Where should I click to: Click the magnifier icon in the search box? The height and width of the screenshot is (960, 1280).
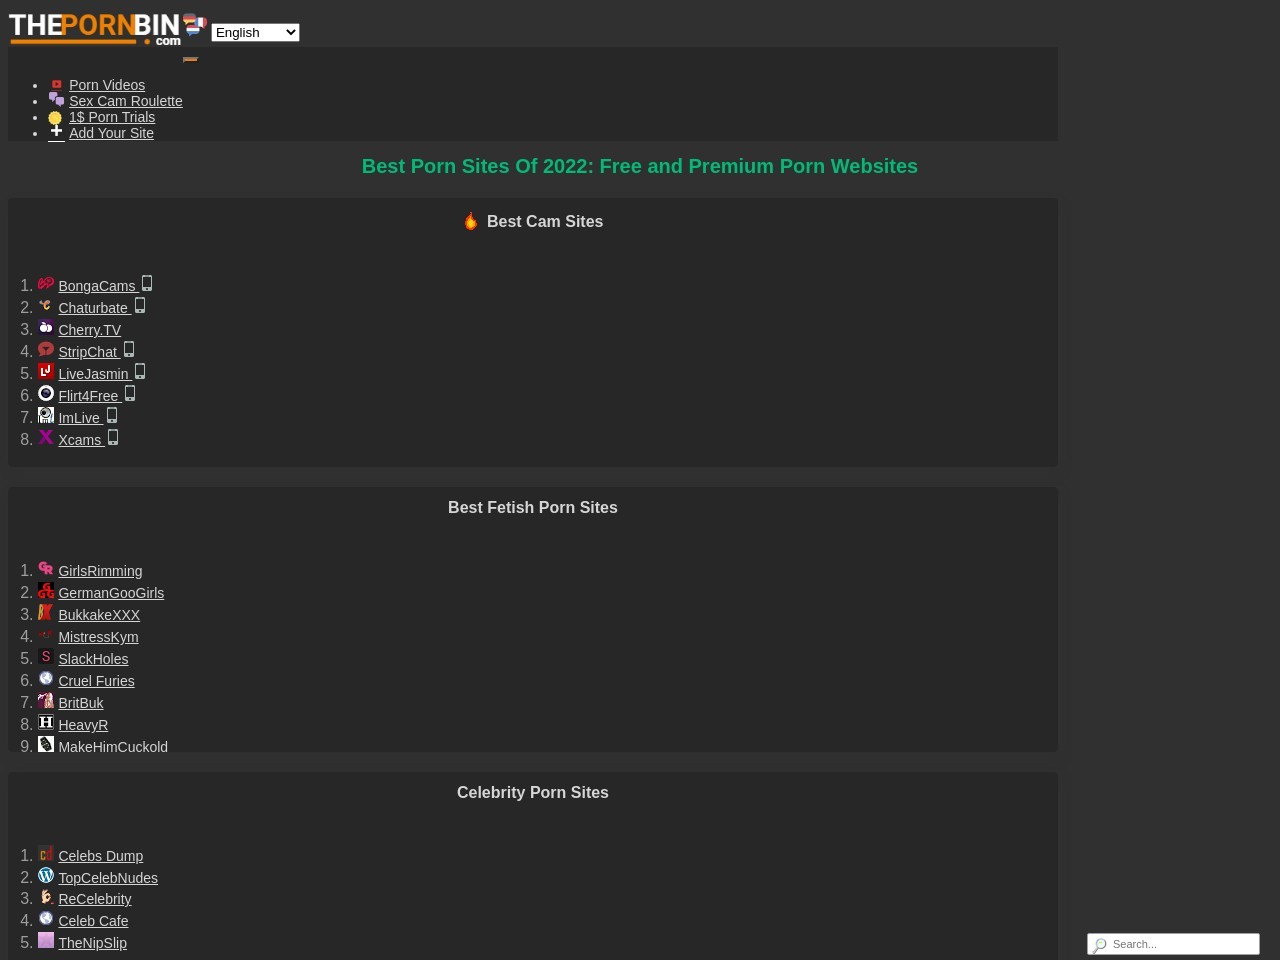click(1100, 944)
